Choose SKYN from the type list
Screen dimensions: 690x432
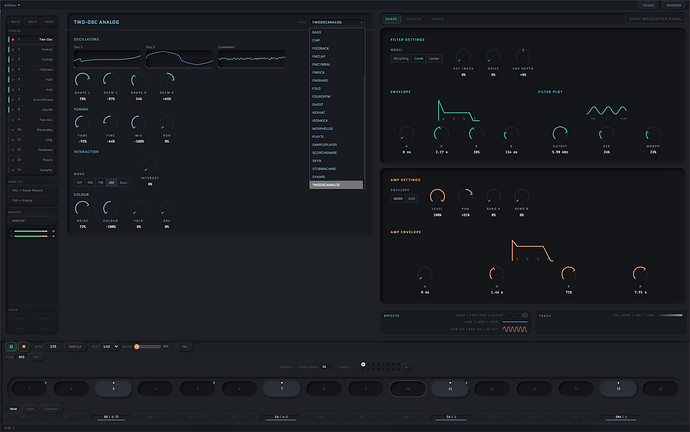point(336,161)
